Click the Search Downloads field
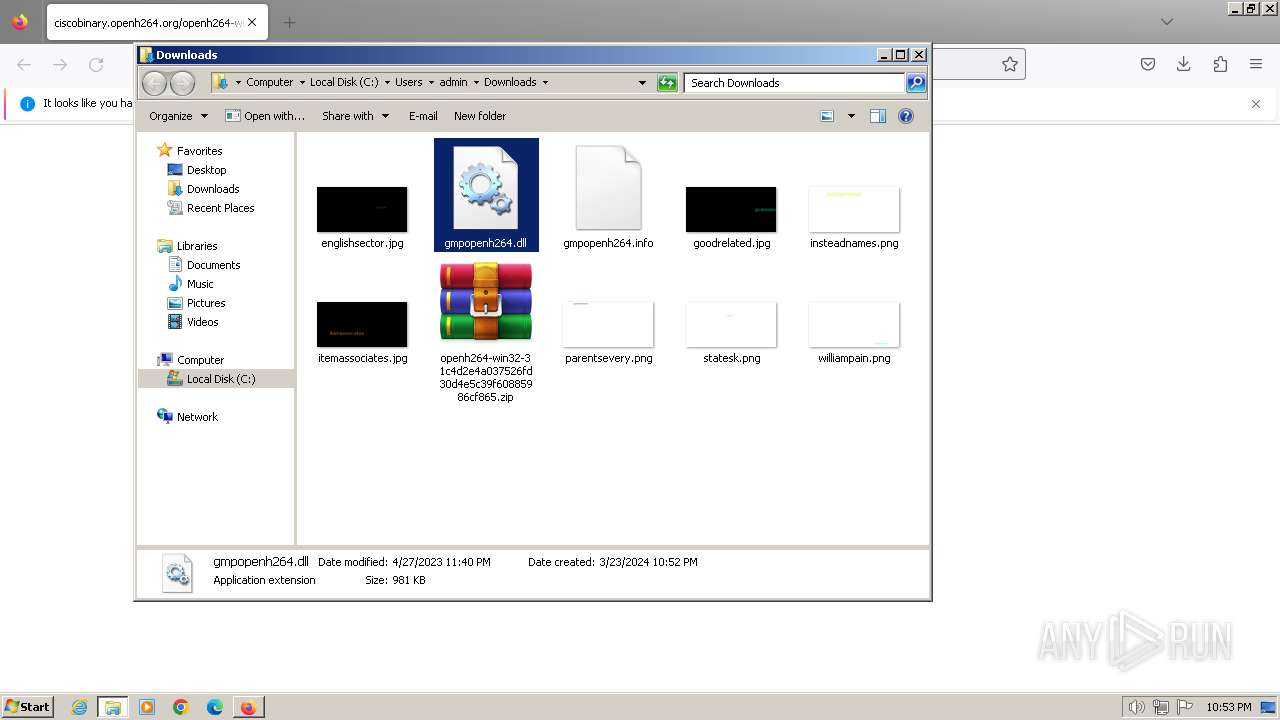1280x720 pixels. [794, 83]
